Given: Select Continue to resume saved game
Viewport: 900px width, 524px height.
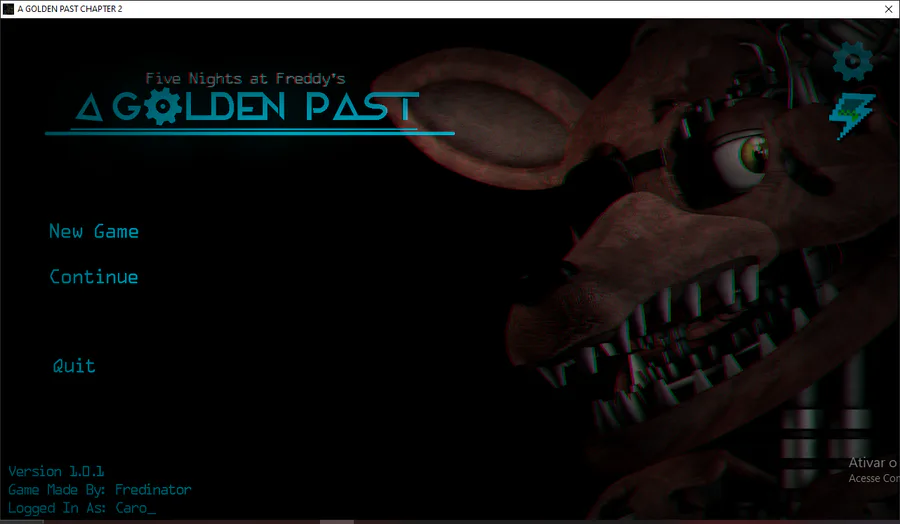Looking at the screenshot, I should tap(94, 277).
